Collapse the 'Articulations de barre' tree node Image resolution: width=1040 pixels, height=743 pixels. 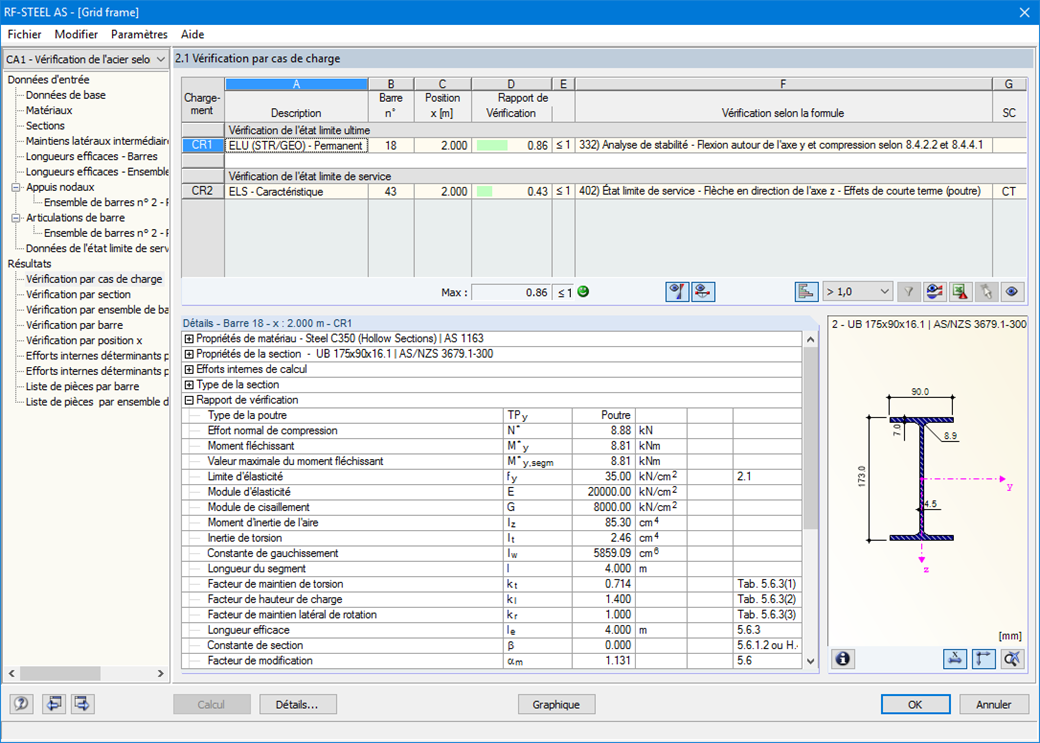point(16,218)
